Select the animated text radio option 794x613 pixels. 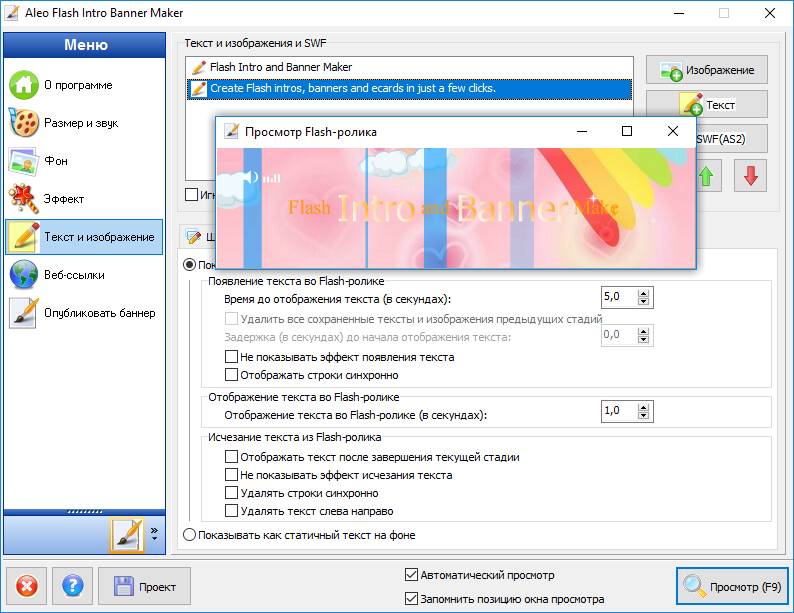189,264
